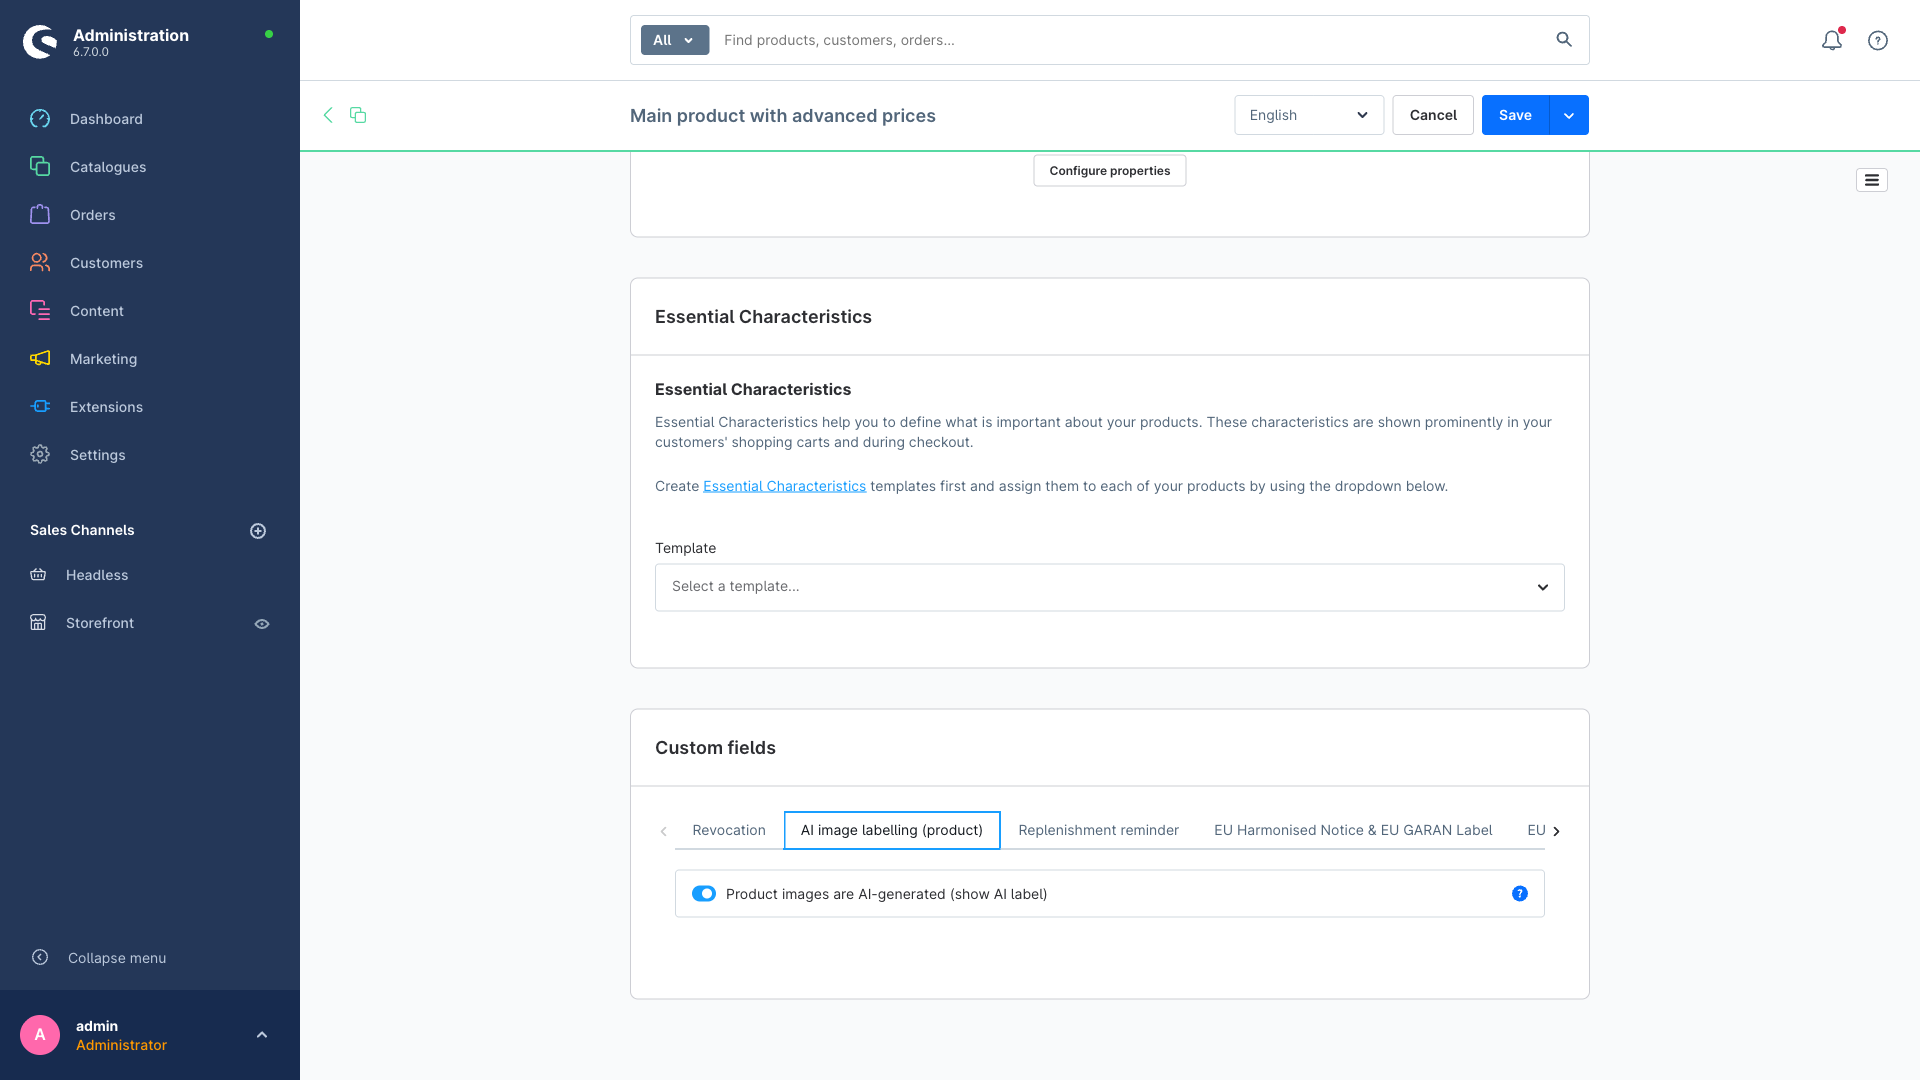This screenshot has width=1920, height=1080.
Task: Click the admin avatar circle
Action: pyautogui.click(x=40, y=1035)
